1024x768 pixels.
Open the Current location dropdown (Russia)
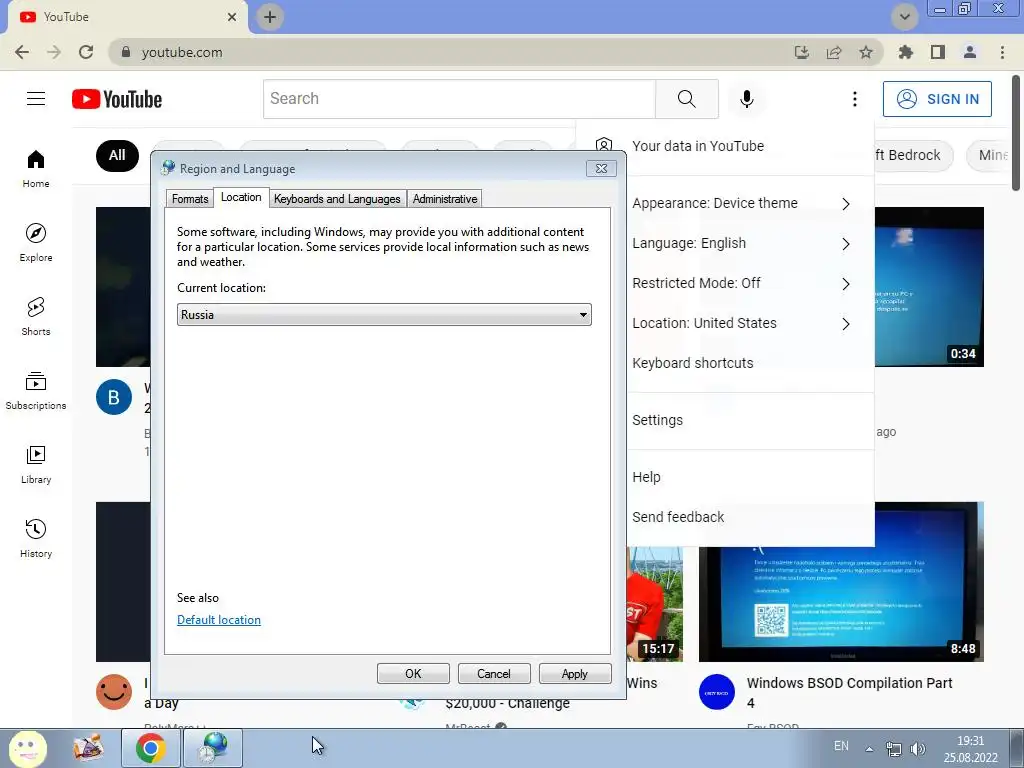(x=384, y=315)
